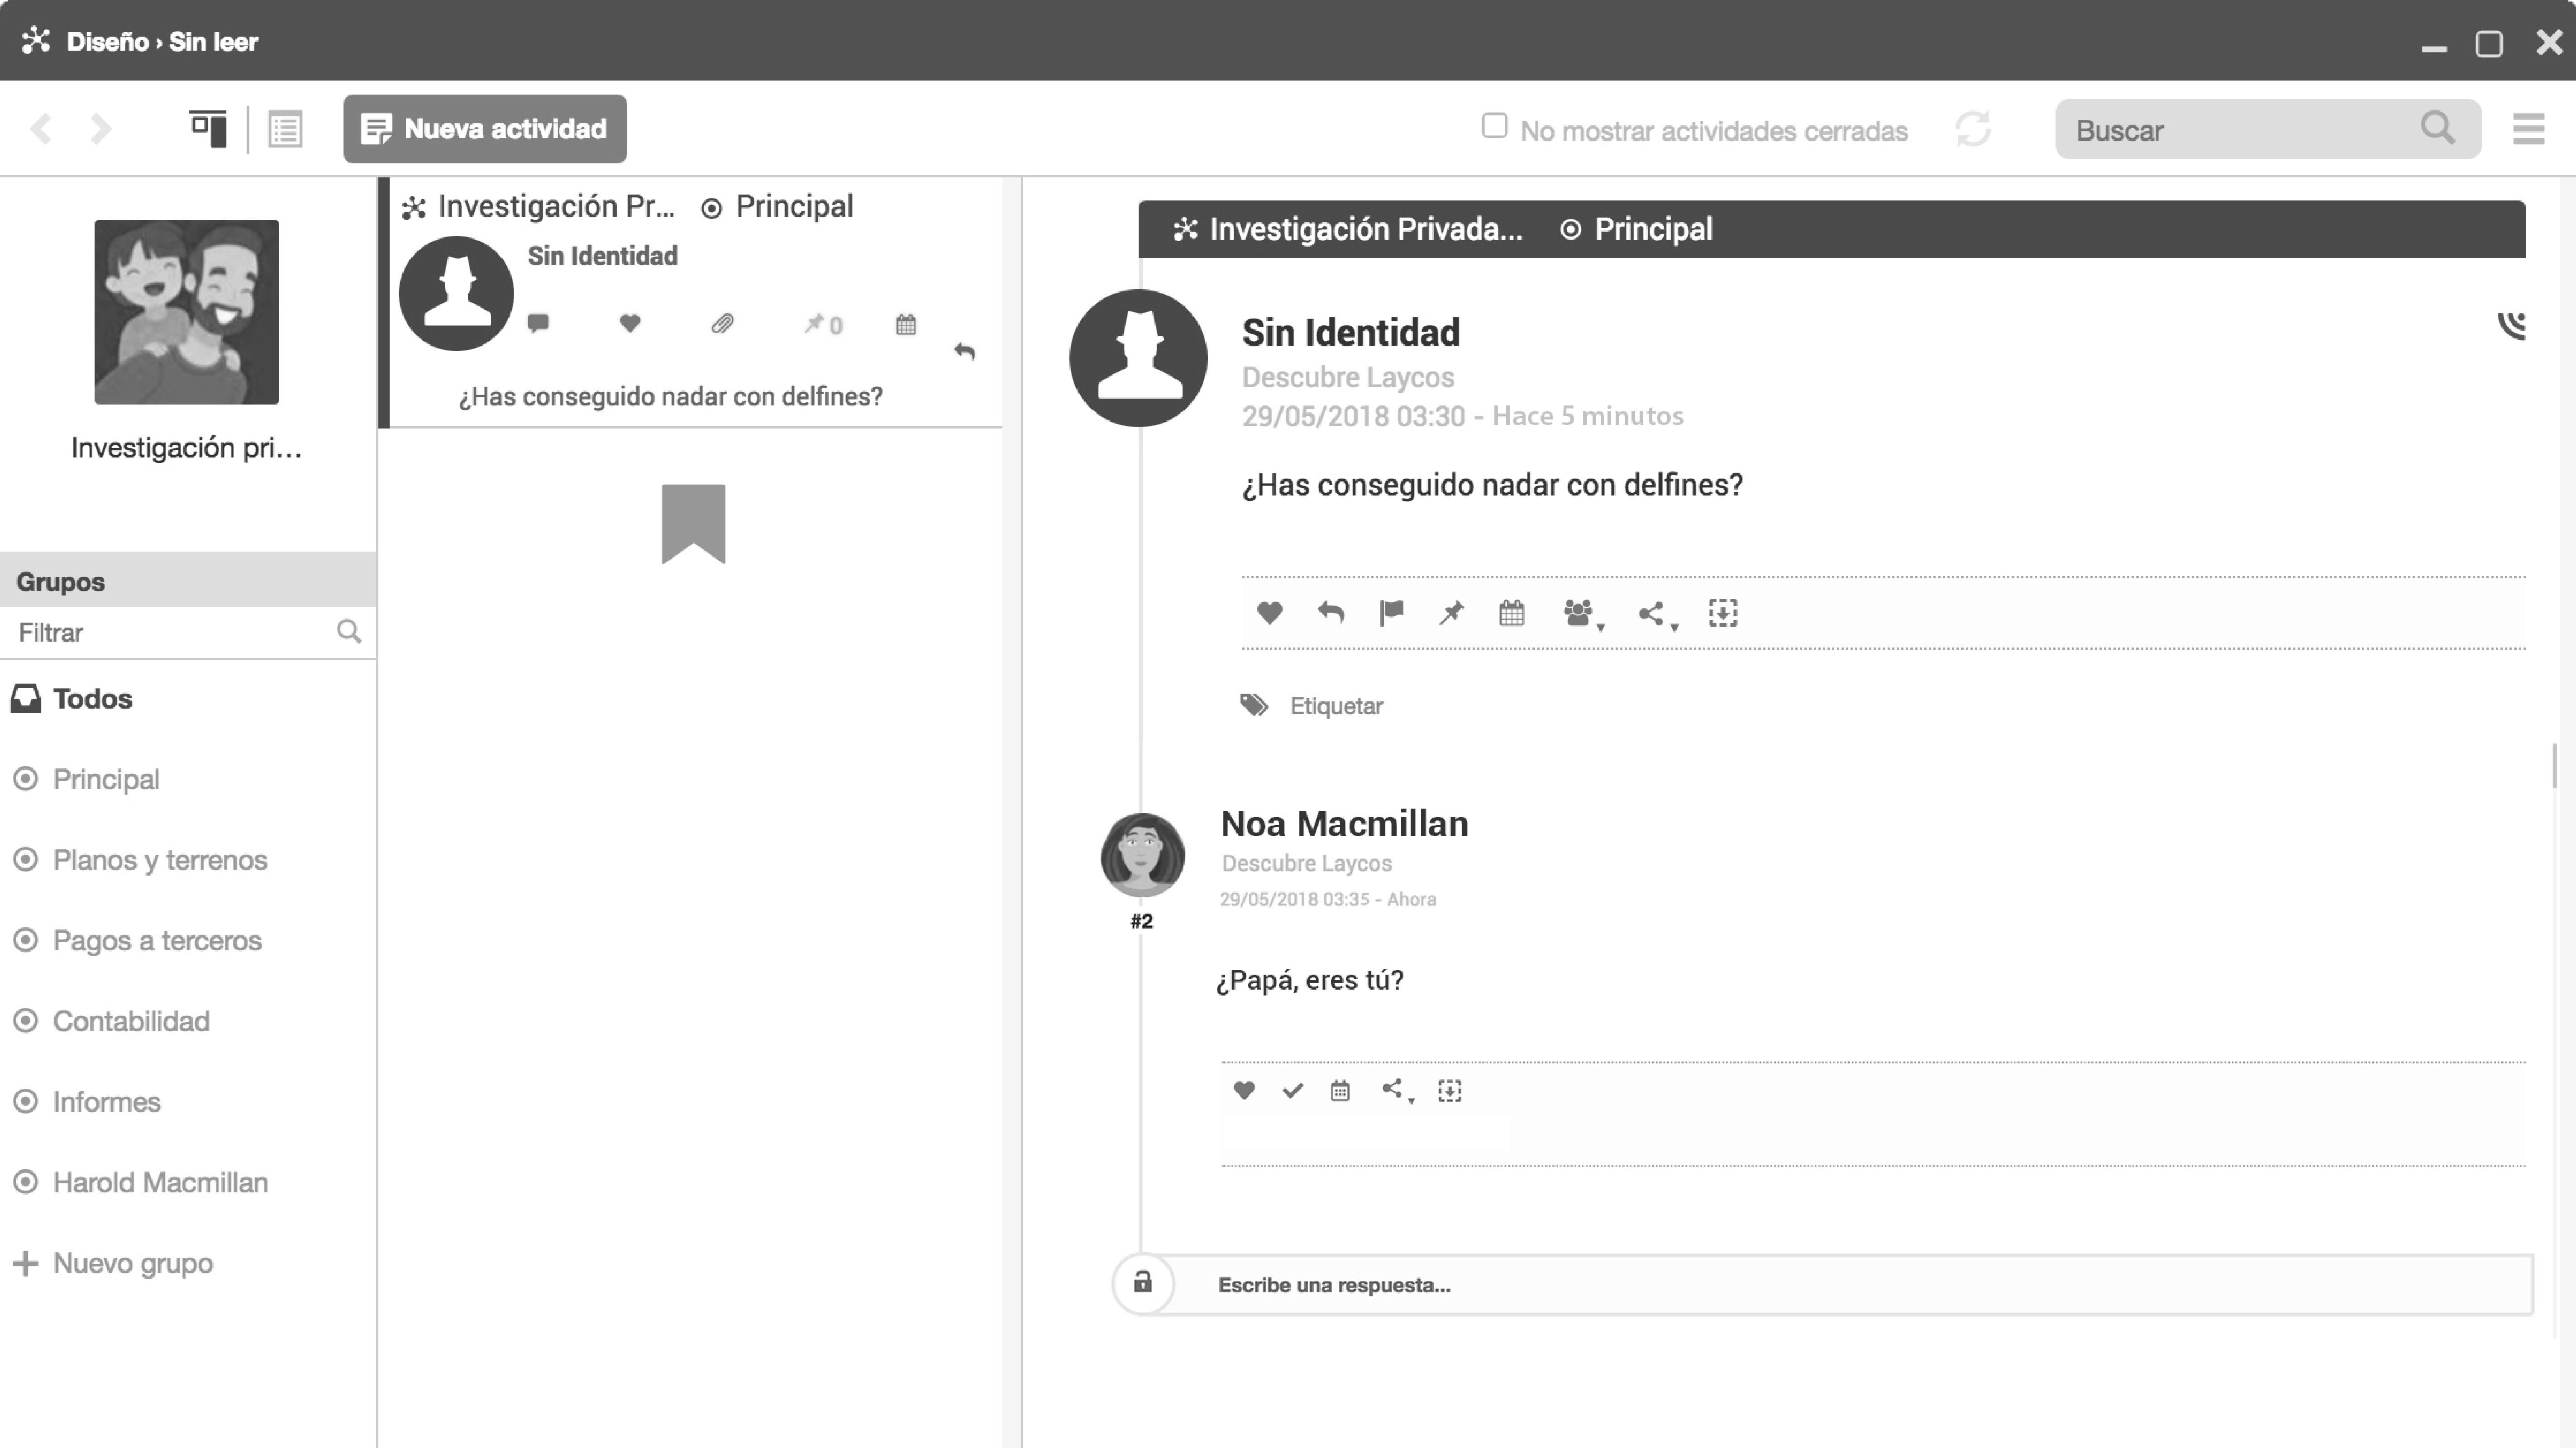The height and width of the screenshot is (1448, 2576).
Task: Click the Noa Macmillan name
Action: pos(1344,824)
